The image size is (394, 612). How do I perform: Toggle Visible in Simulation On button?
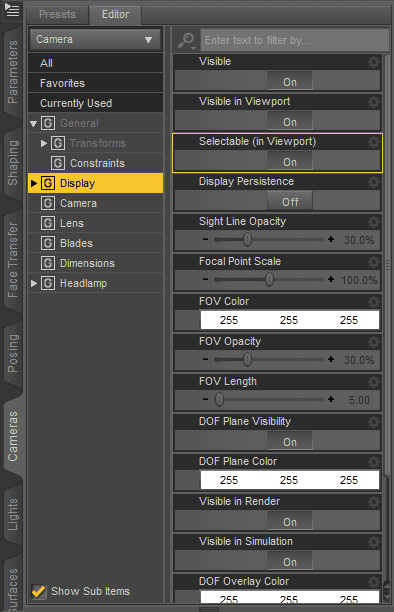point(290,562)
